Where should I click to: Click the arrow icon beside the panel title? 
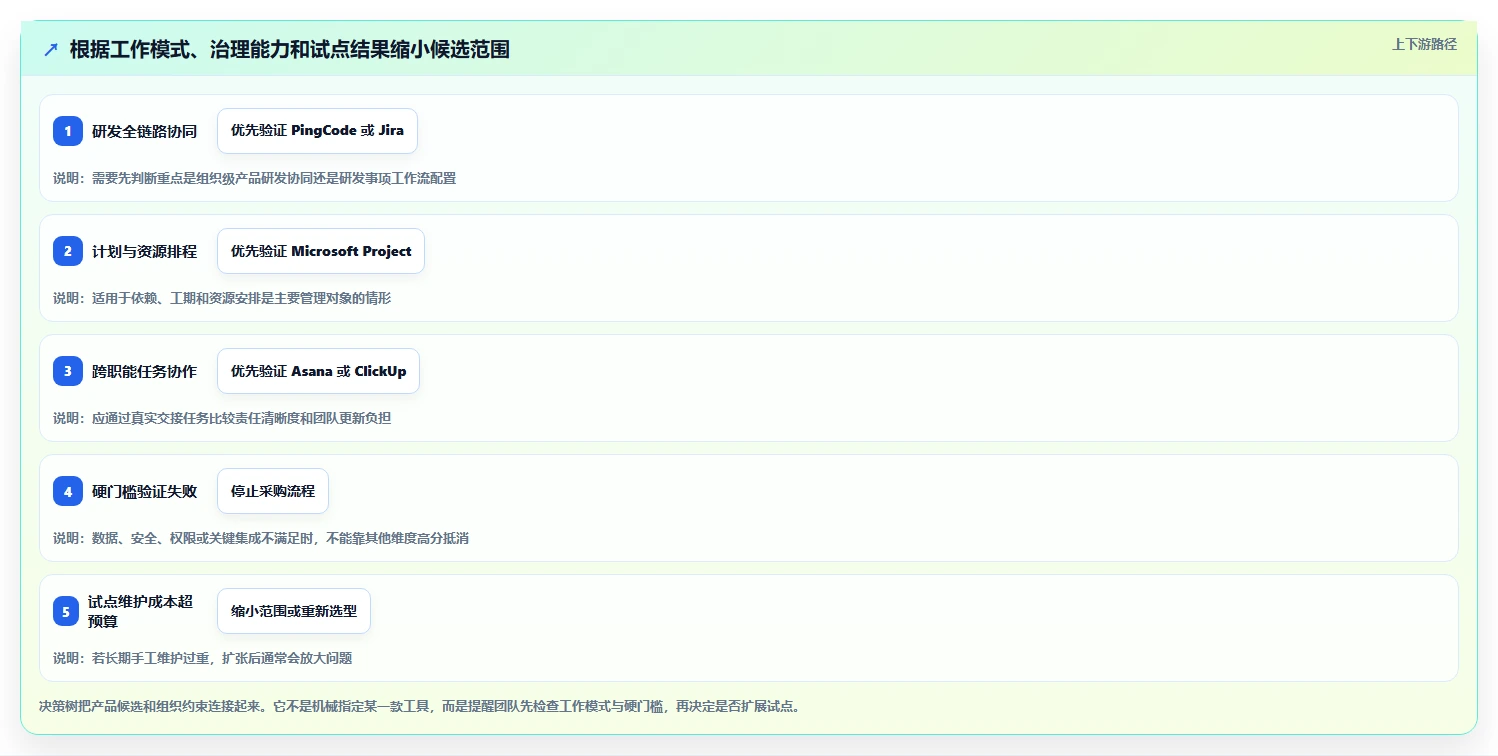(51, 49)
